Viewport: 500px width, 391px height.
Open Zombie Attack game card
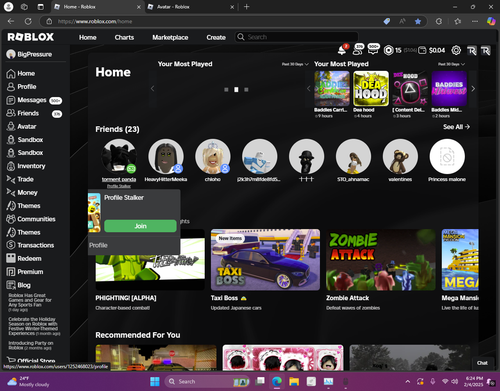point(381,260)
